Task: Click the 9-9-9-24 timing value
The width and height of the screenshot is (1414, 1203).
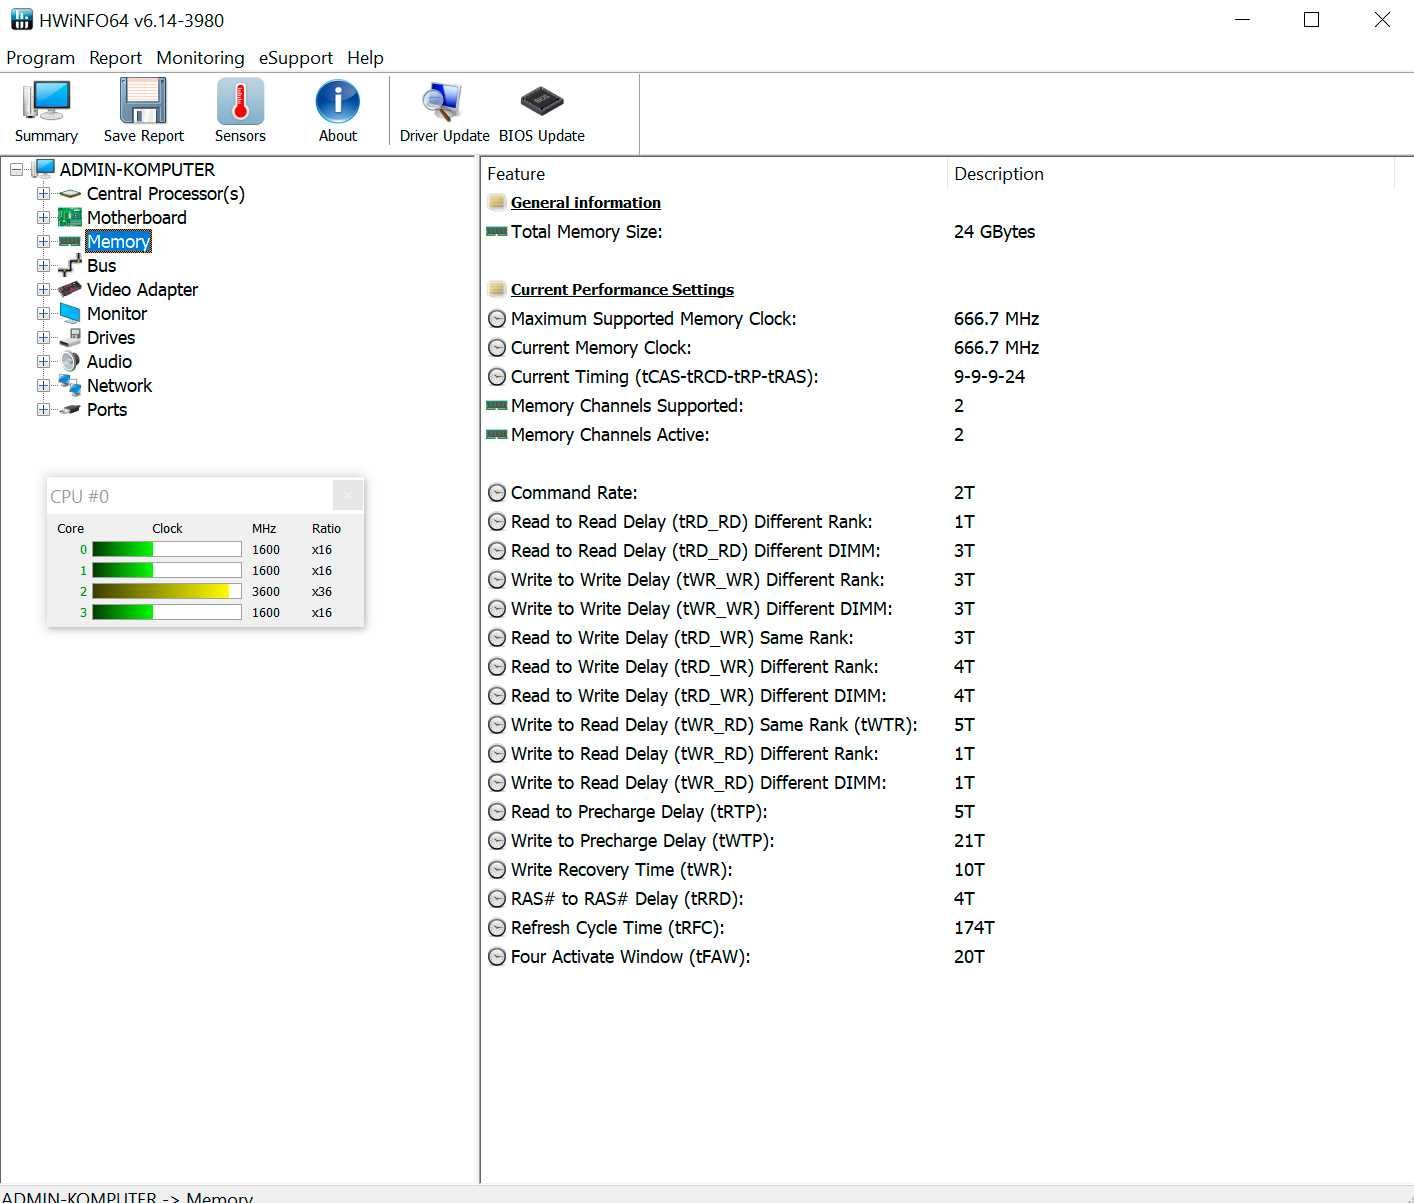Action: click(x=989, y=377)
